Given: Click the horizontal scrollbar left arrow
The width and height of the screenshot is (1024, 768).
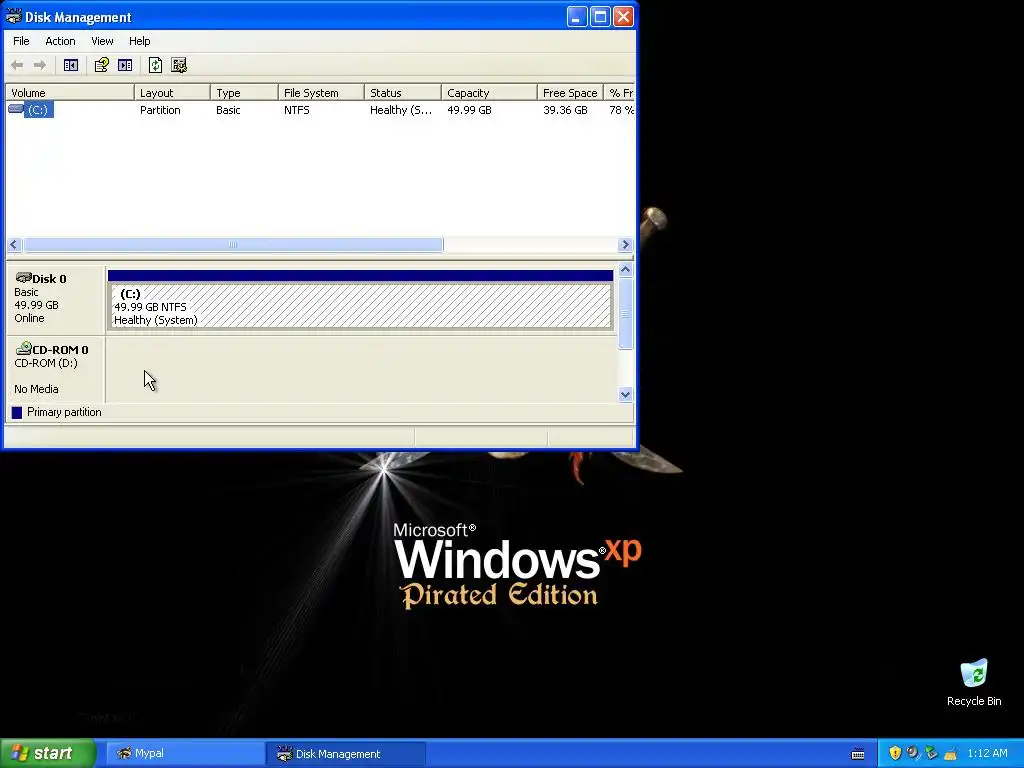Looking at the screenshot, I should (14, 244).
